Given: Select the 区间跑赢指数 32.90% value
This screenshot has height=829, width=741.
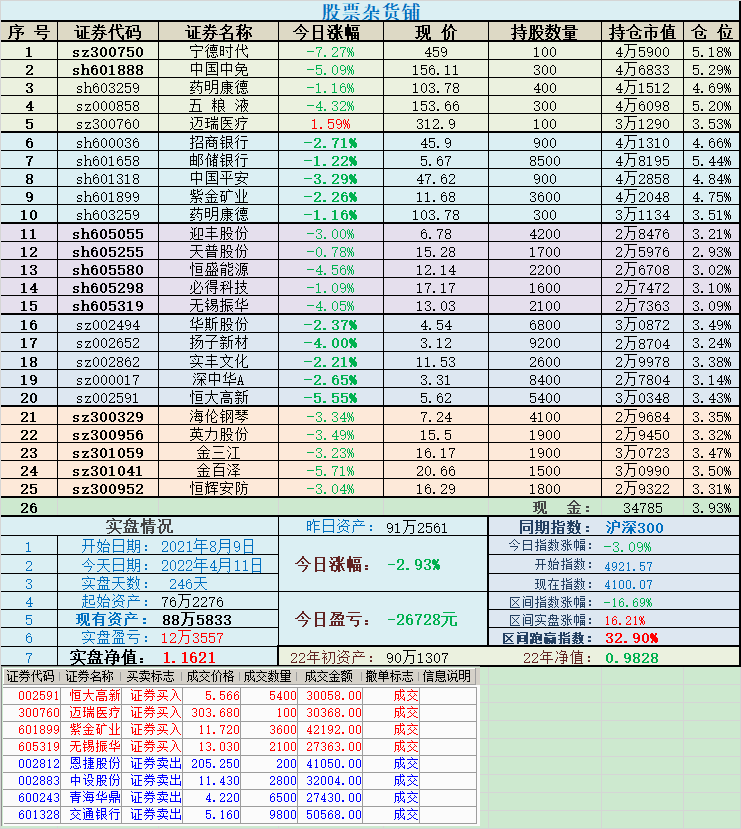Looking at the screenshot, I should pyautogui.click(x=631, y=638).
